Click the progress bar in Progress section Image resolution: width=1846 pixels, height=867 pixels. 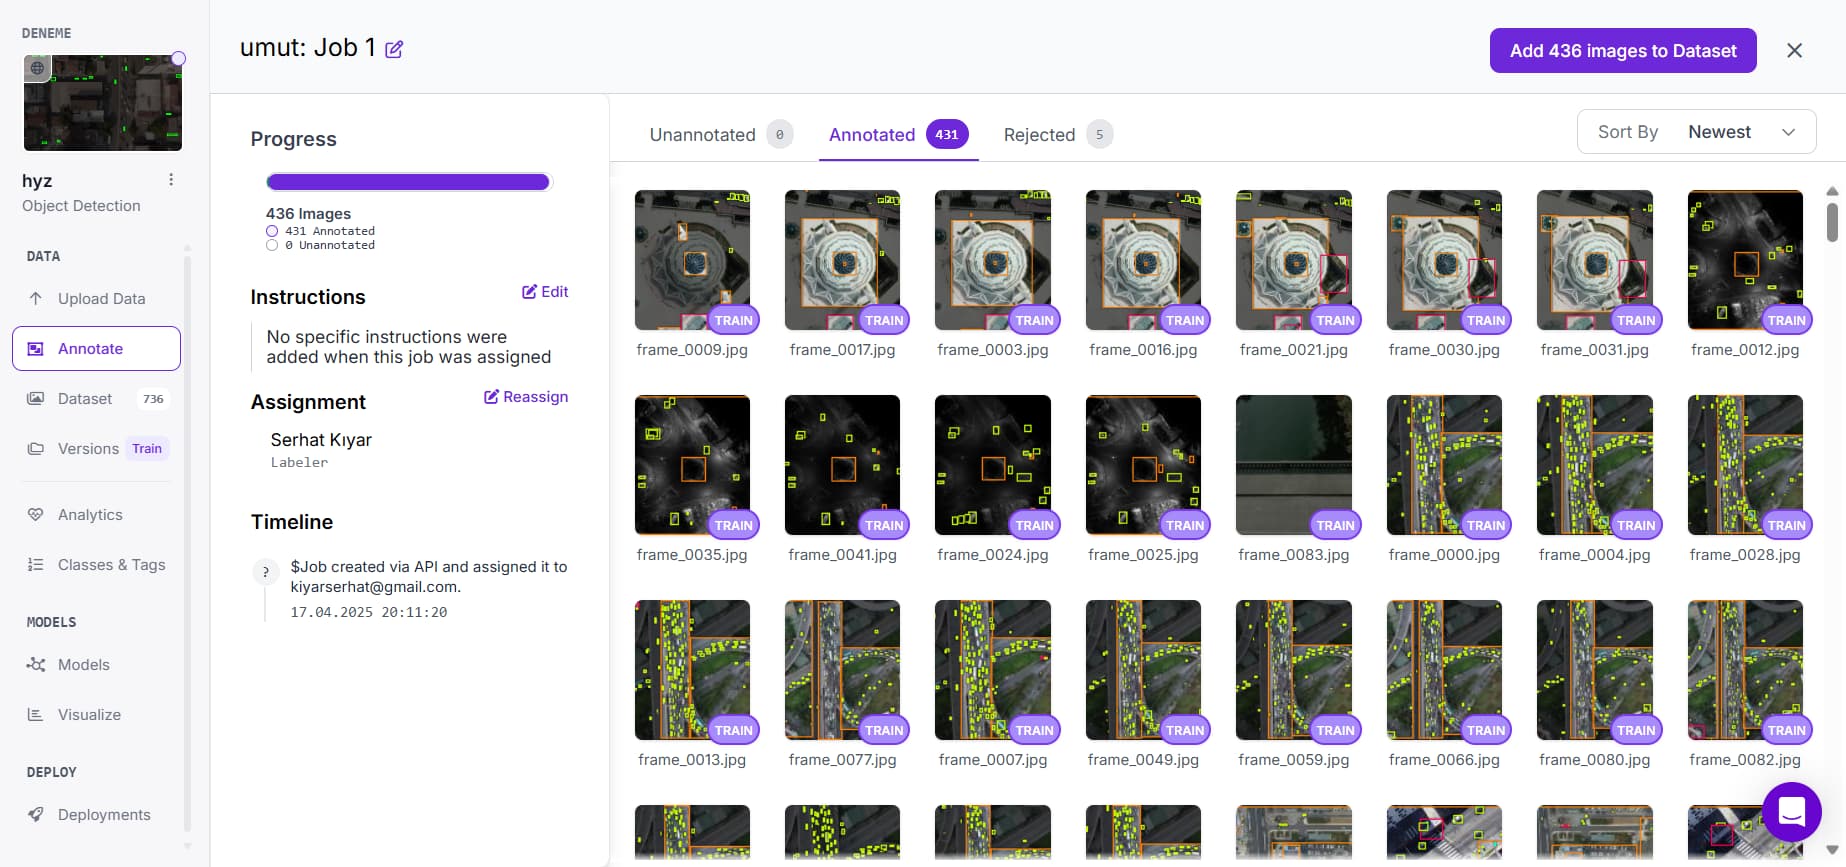click(x=408, y=182)
